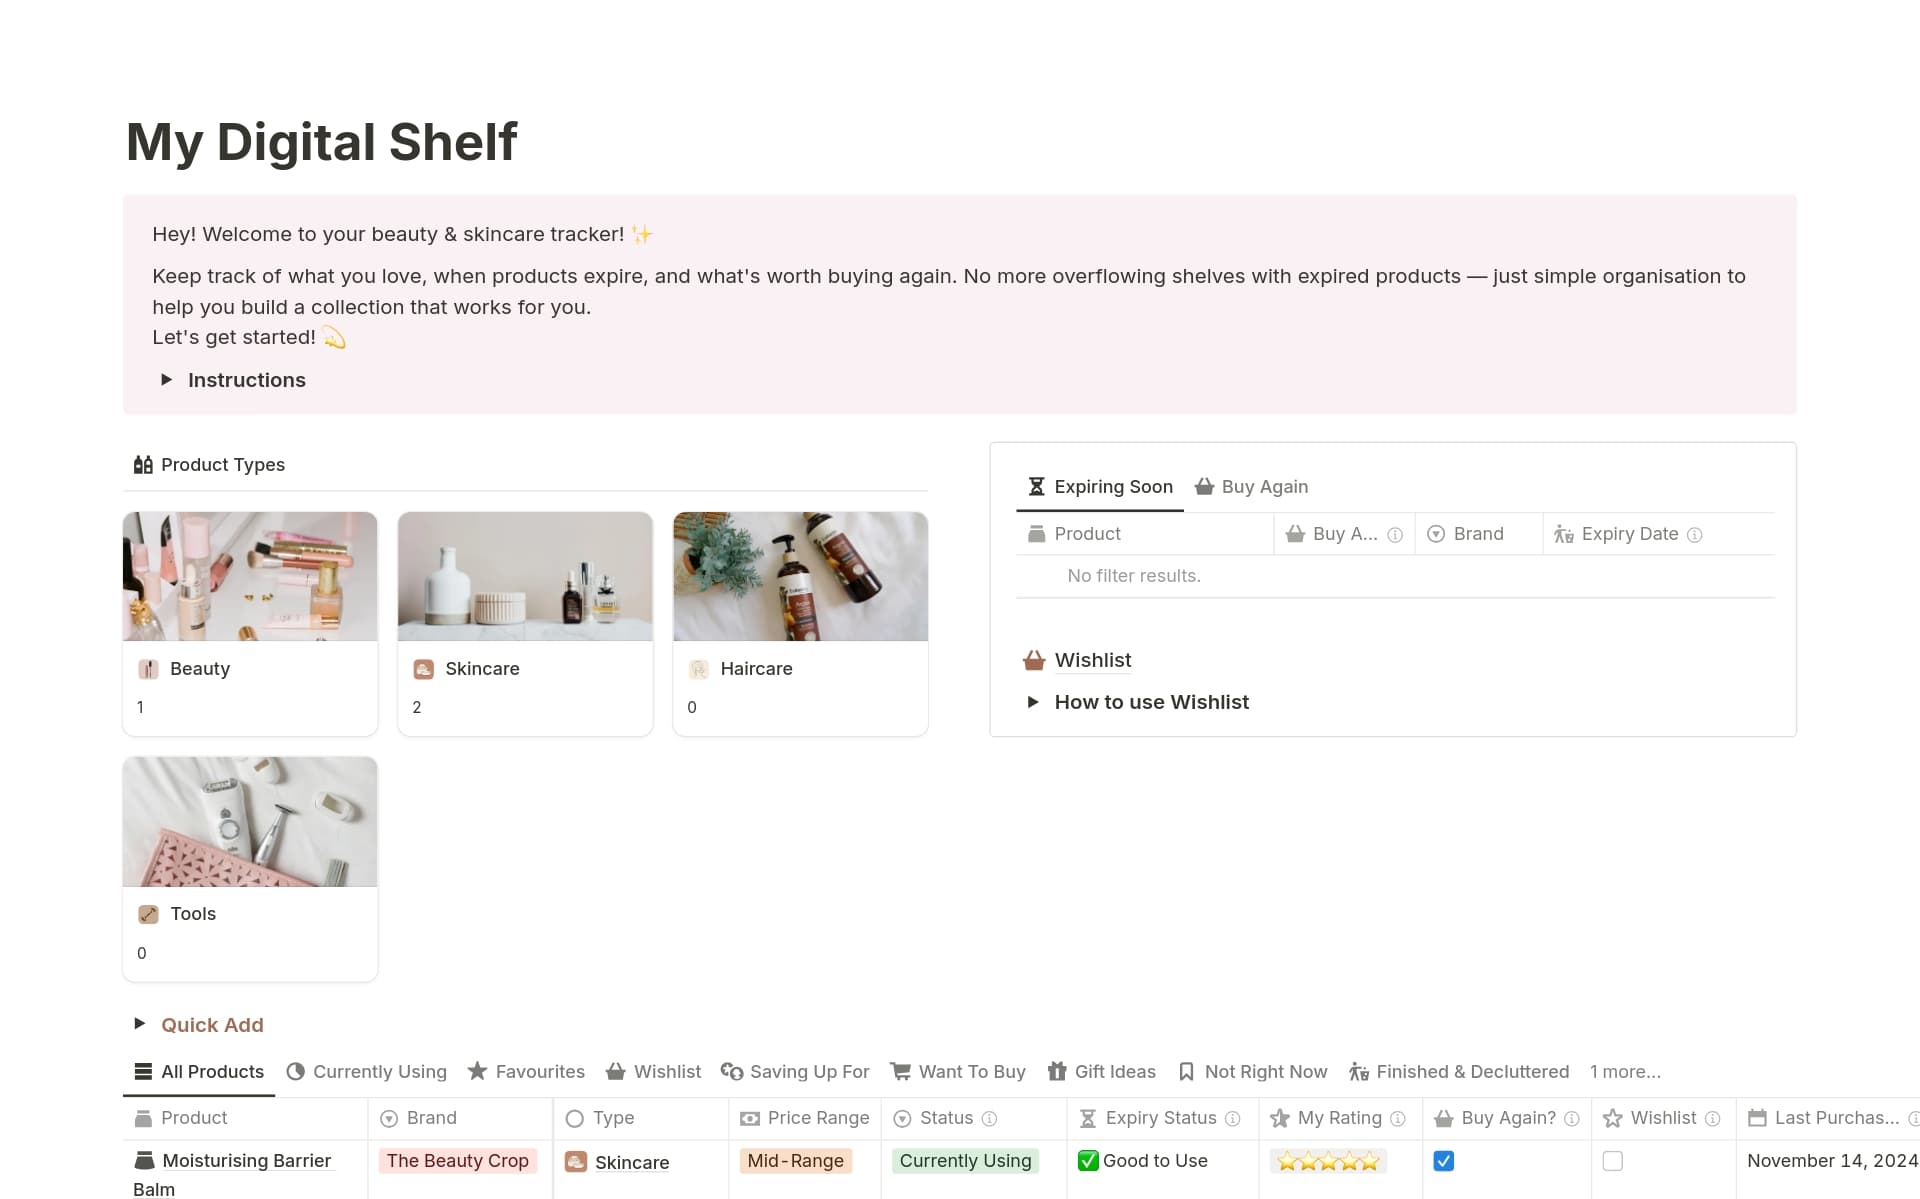The image size is (1920, 1199).
Task: Click the info icon beside Expiry Date column
Action: [1696, 534]
